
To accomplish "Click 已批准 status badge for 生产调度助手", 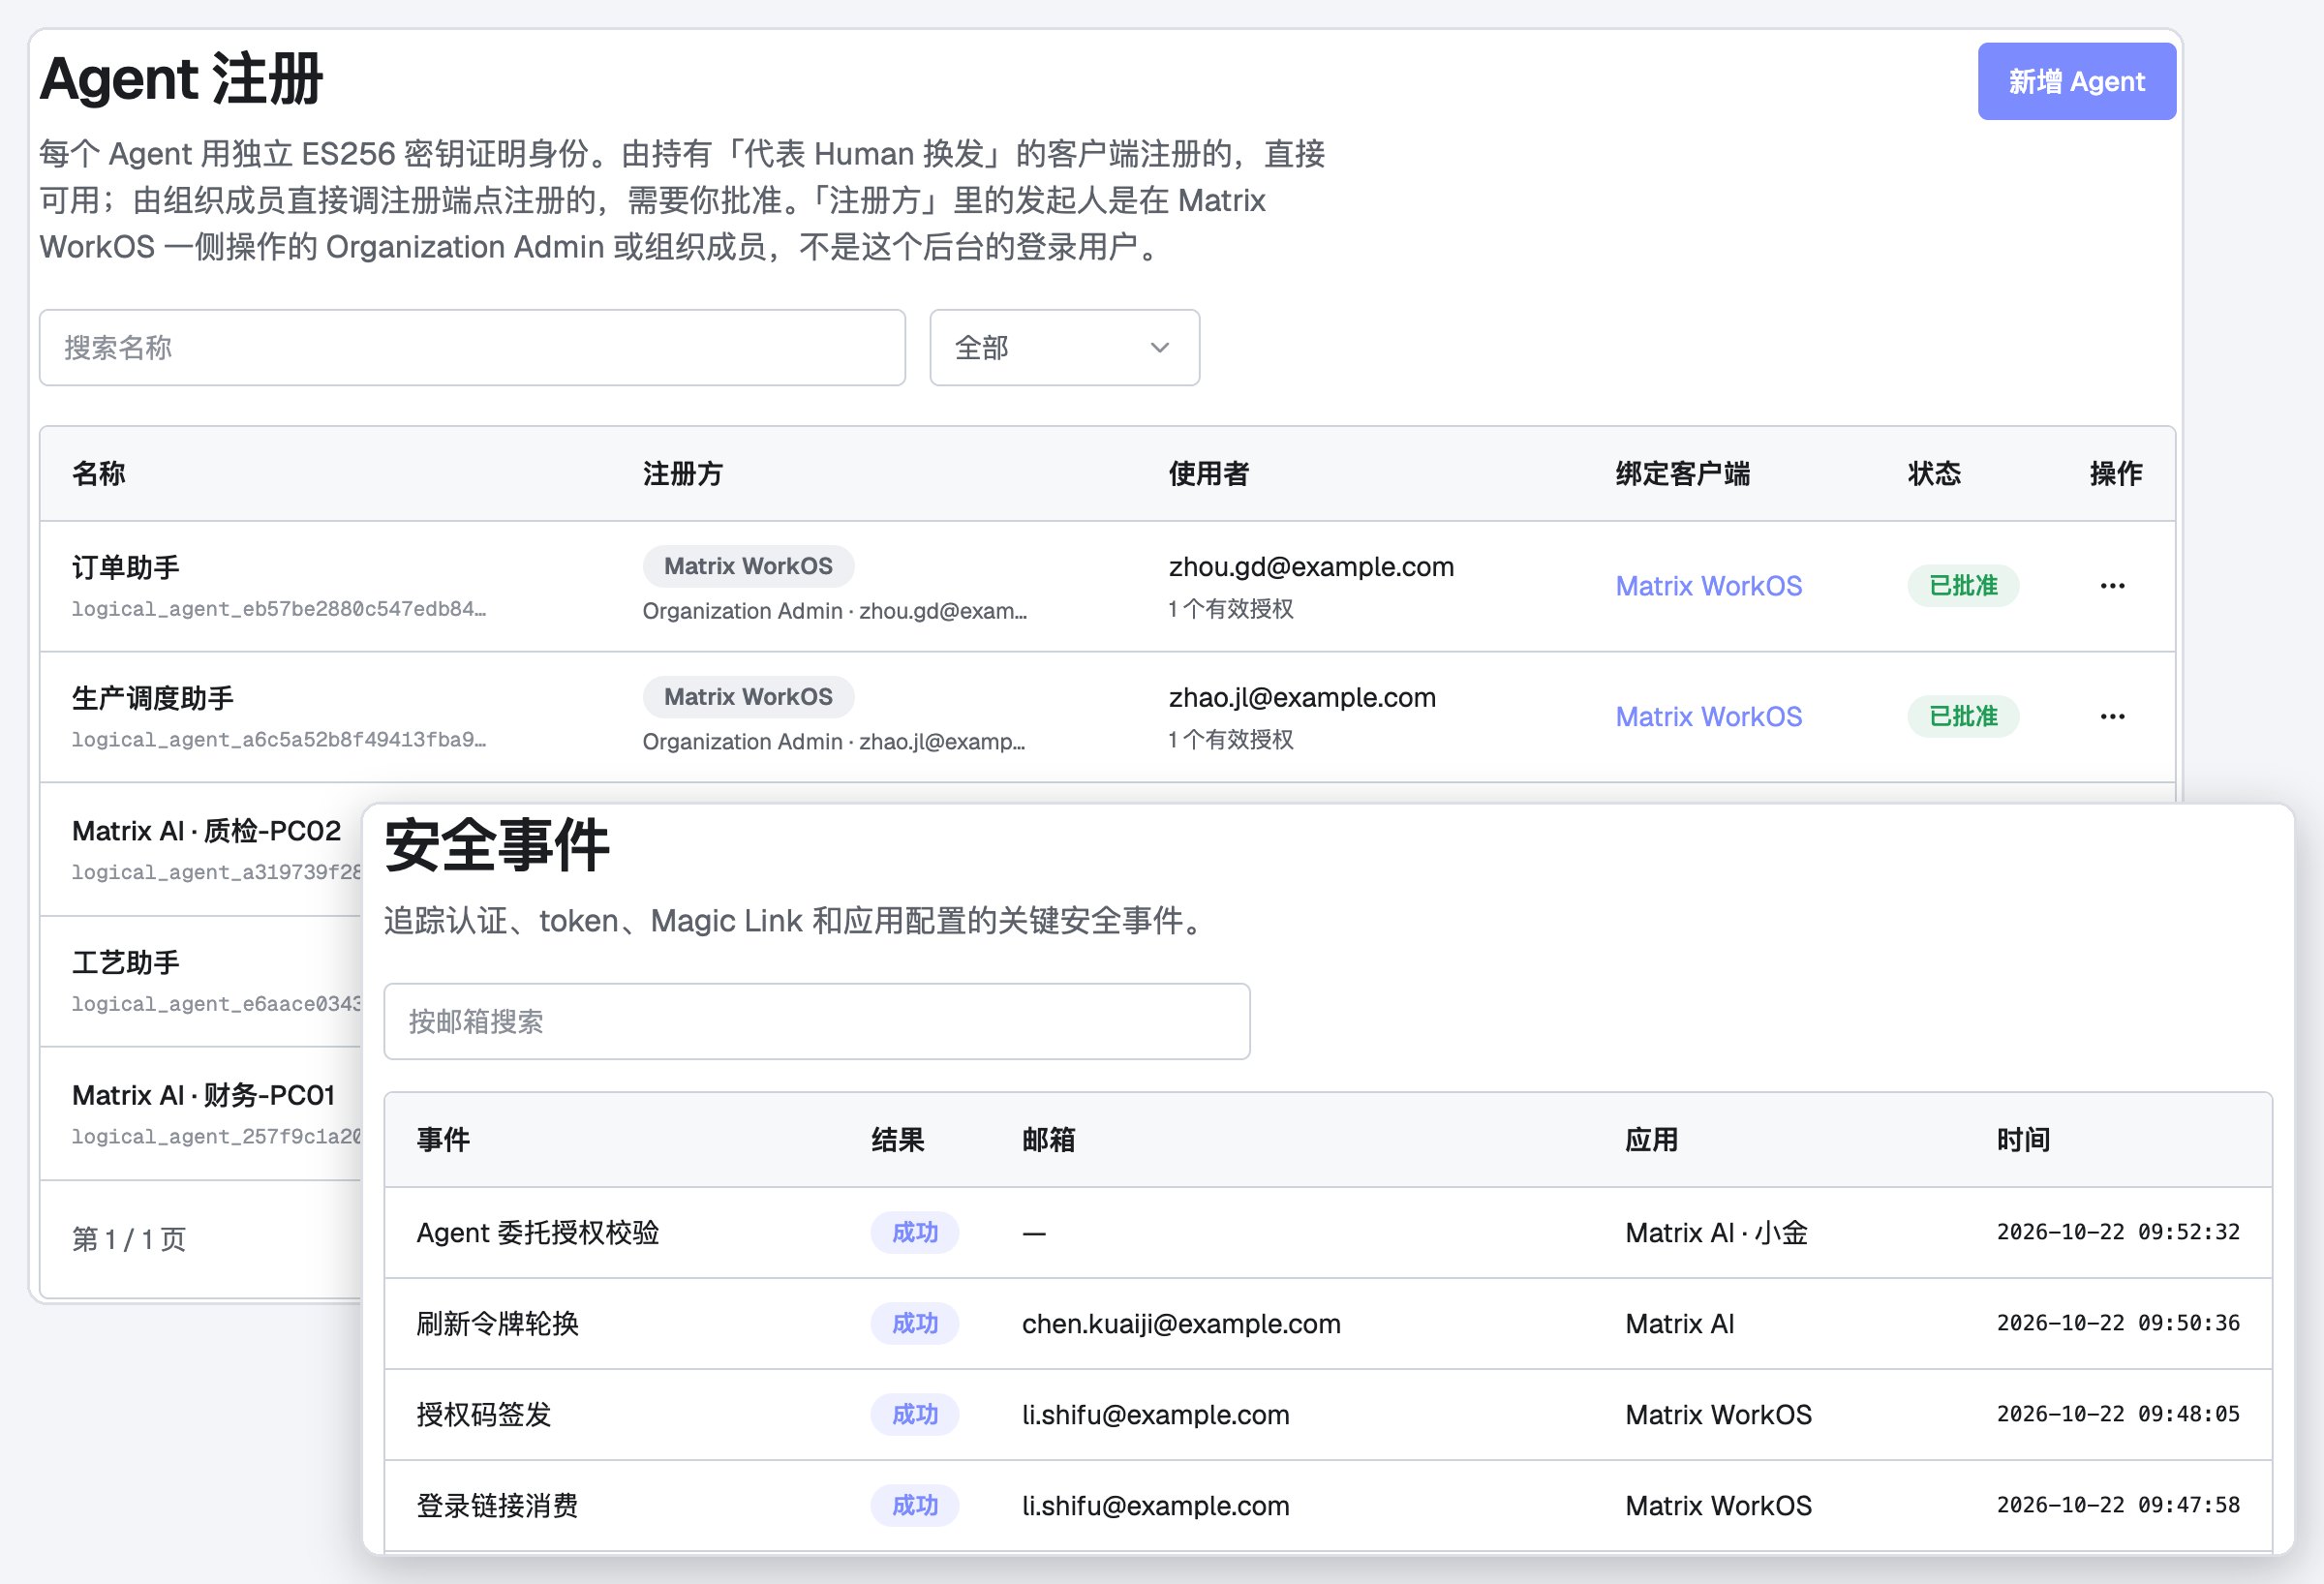I will click(x=1963, y=717).
